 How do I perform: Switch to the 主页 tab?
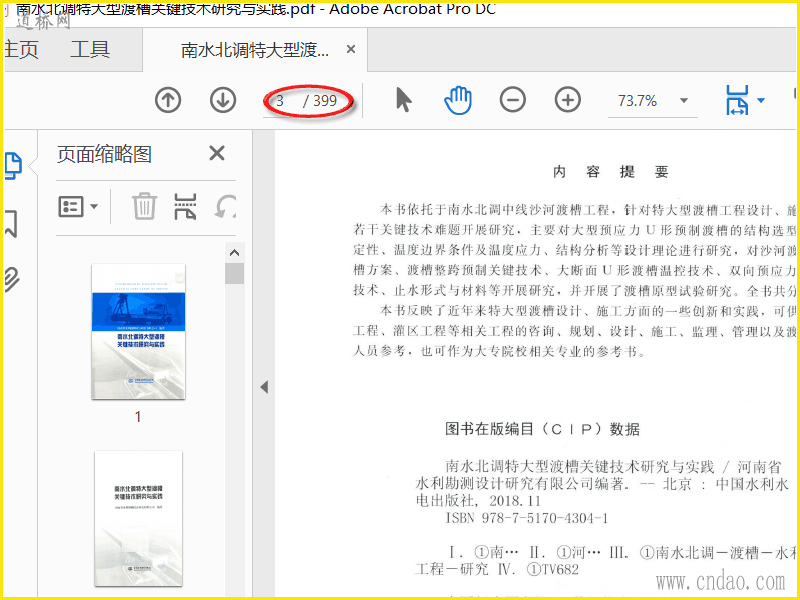21,49
